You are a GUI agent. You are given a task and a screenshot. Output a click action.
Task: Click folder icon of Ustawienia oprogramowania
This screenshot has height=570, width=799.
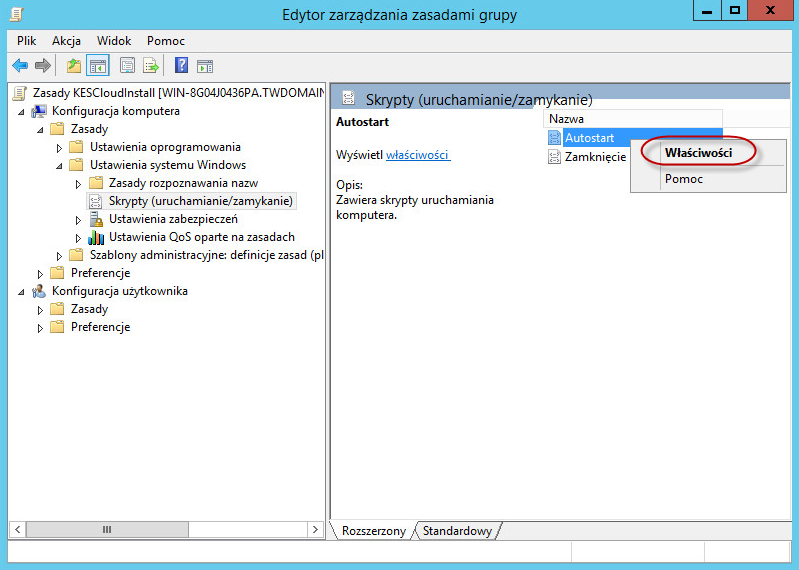[x=76, y=147]
